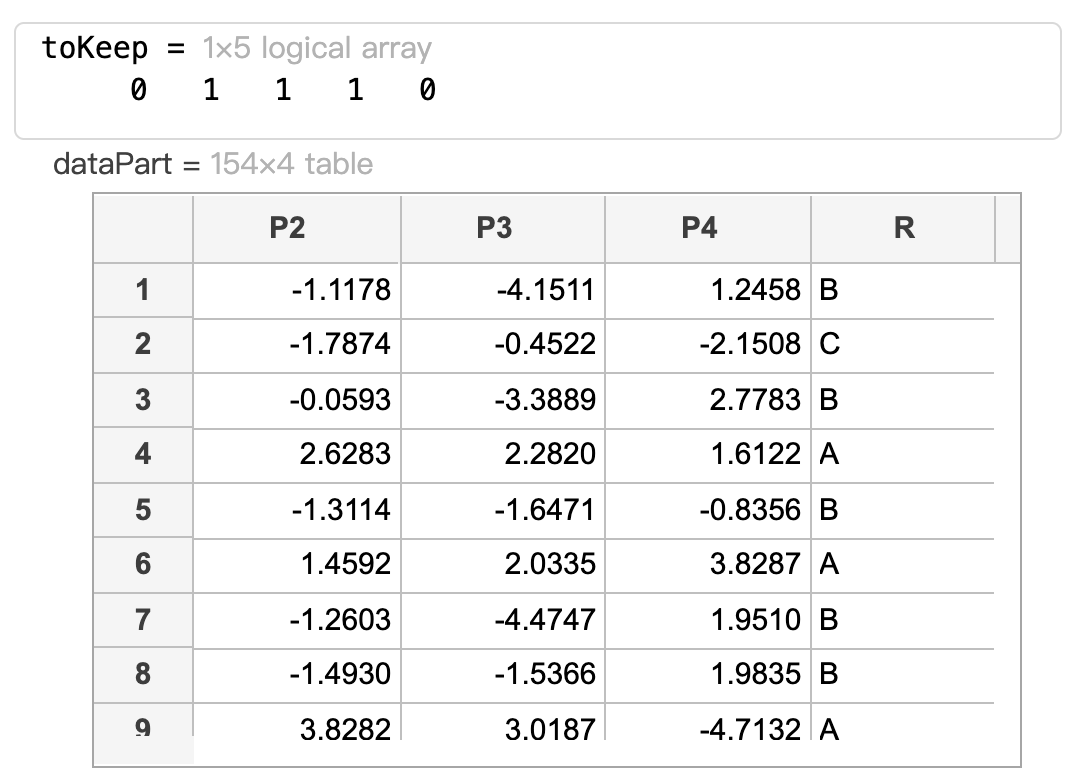Select row 4 header
Viewport: 1082px width, 782px height.
coord(143,454)
